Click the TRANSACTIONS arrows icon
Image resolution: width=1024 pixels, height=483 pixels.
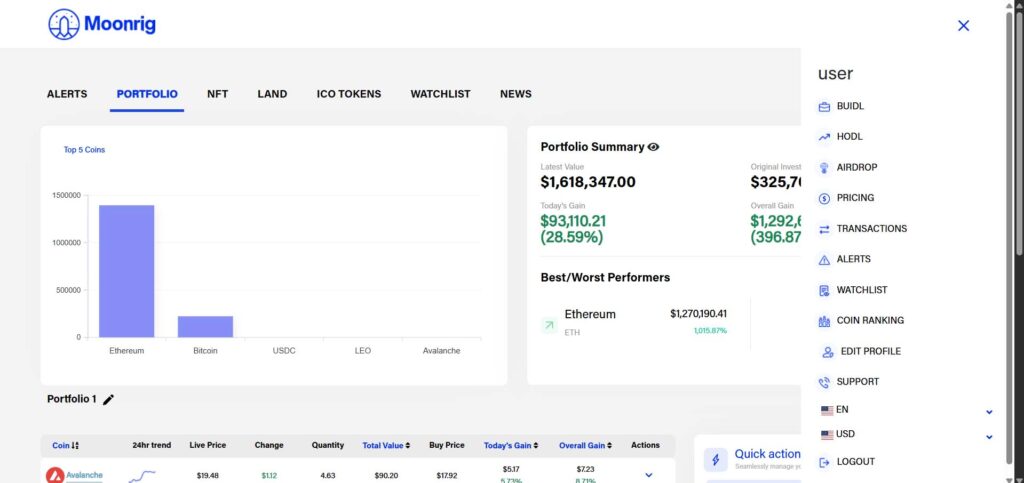pyautogui.click(x=824, y=229)
